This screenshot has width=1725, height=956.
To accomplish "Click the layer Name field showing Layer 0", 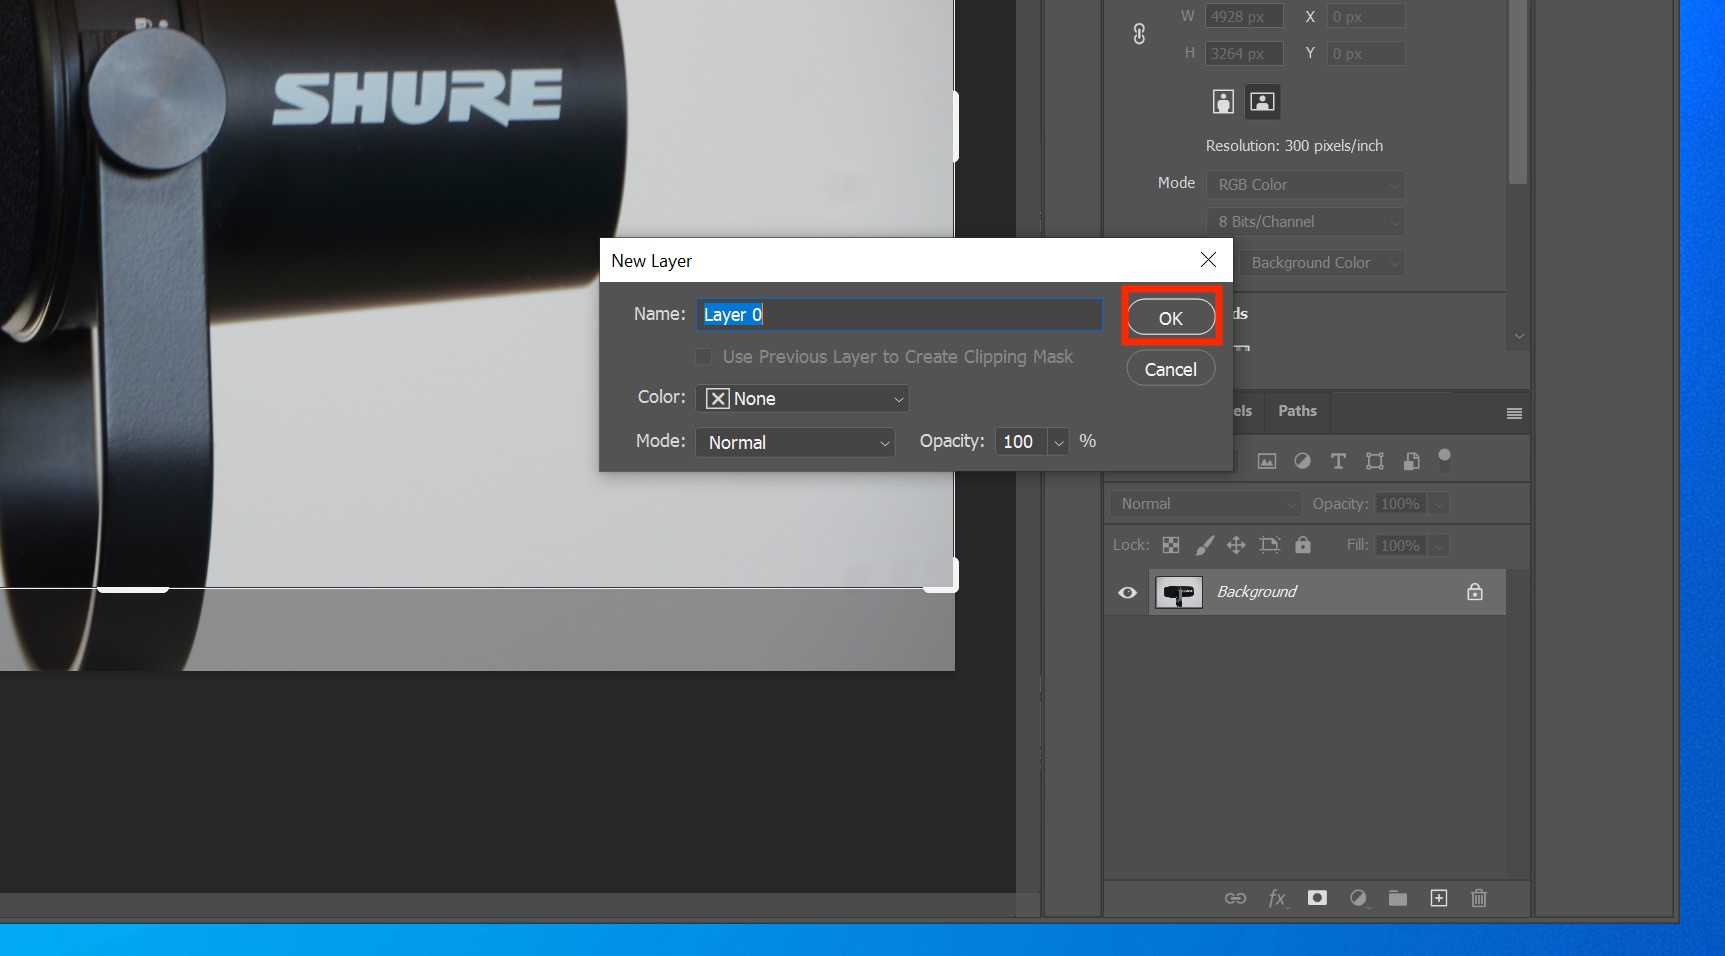I will click(899, 315).
